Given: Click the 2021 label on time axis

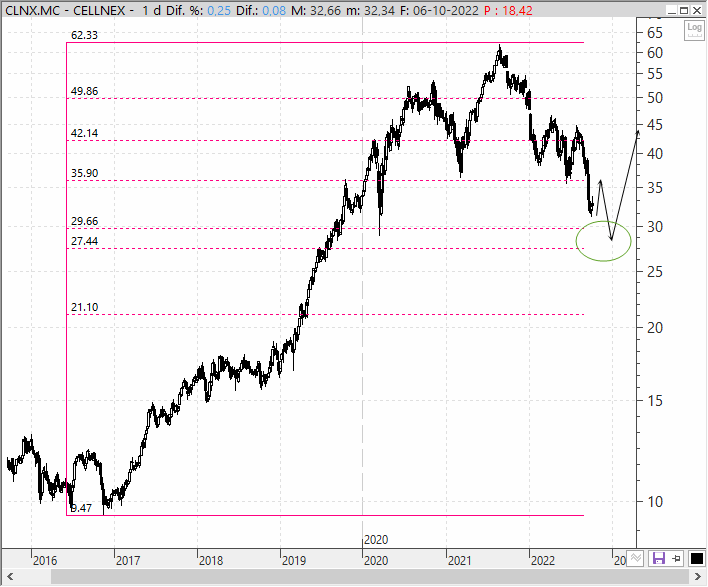Looking at the screenshot, I should (x=460, y=561).
